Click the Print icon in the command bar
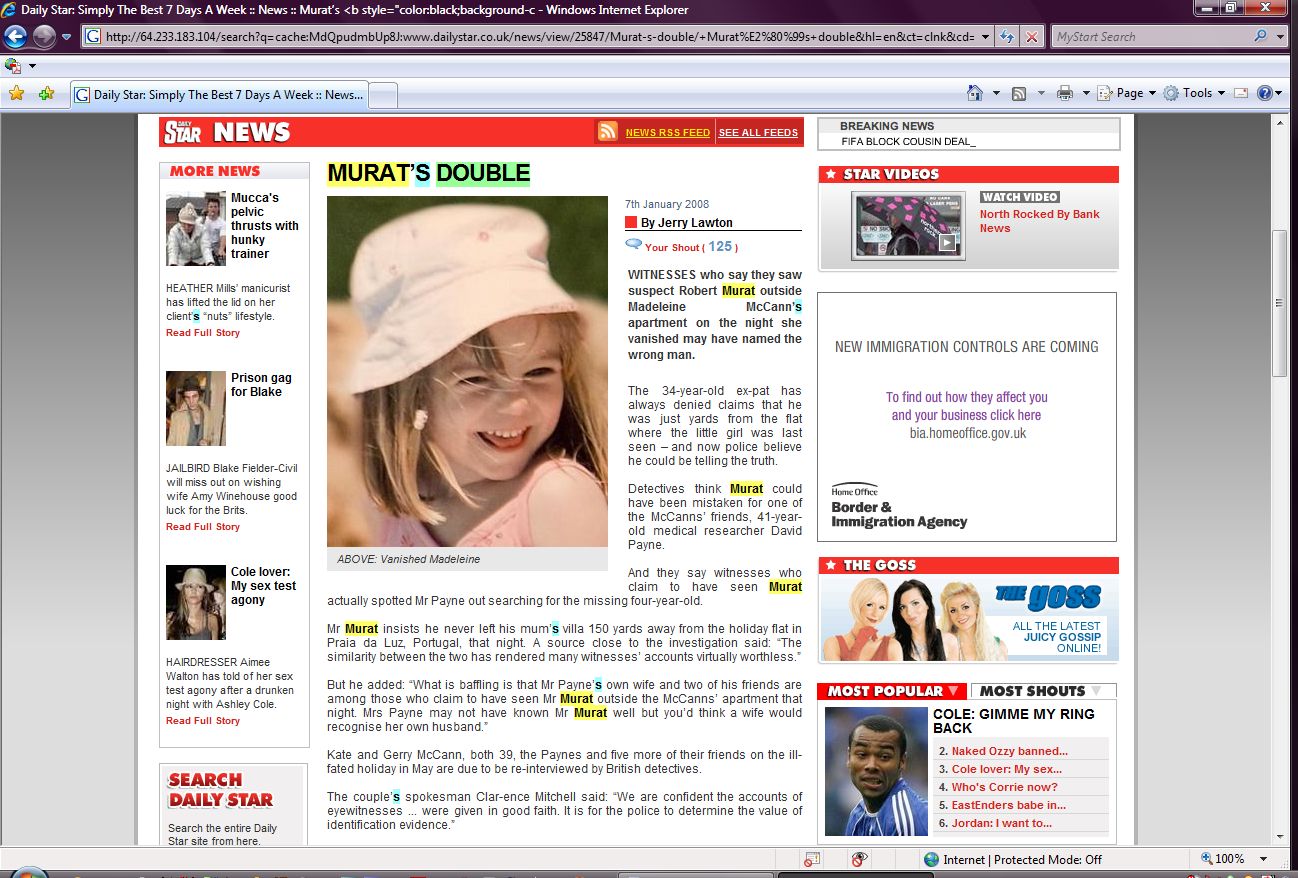 pyautogui.click(x=1064, y=93)
